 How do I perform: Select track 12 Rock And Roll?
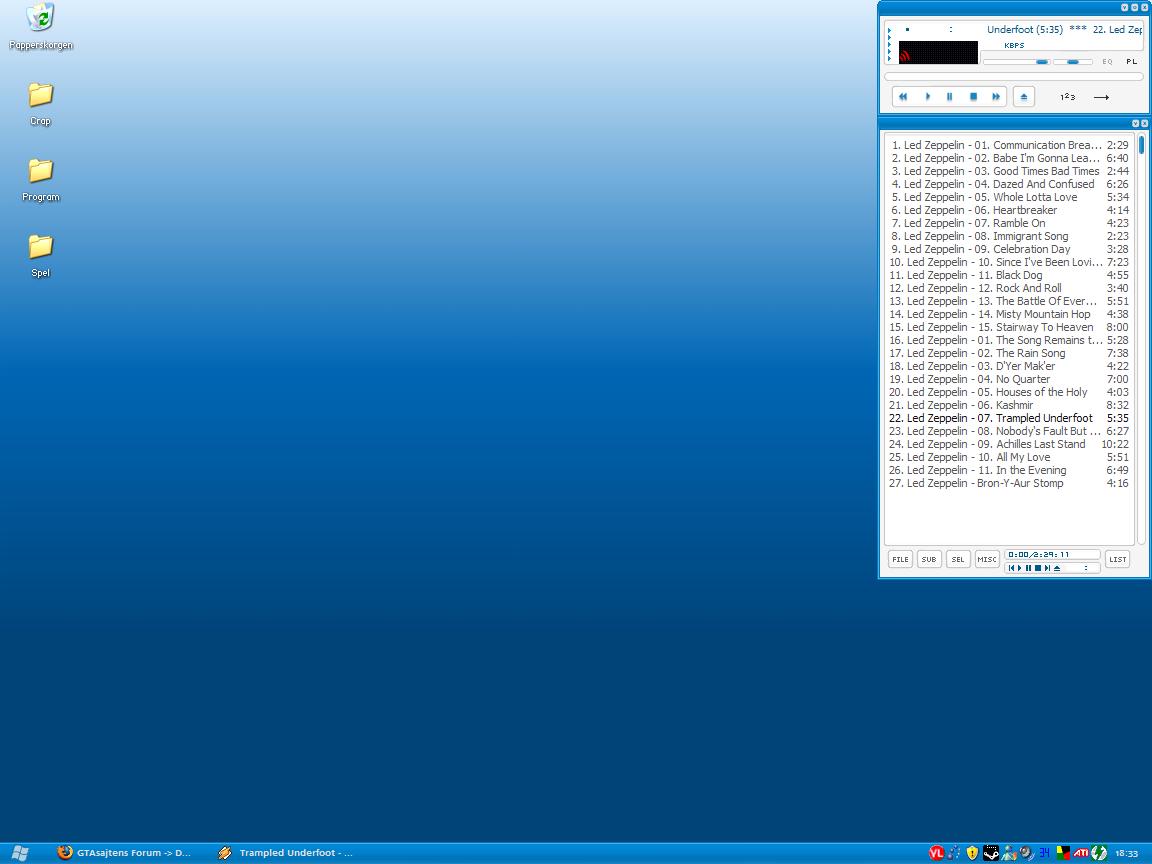point(1009,288)
